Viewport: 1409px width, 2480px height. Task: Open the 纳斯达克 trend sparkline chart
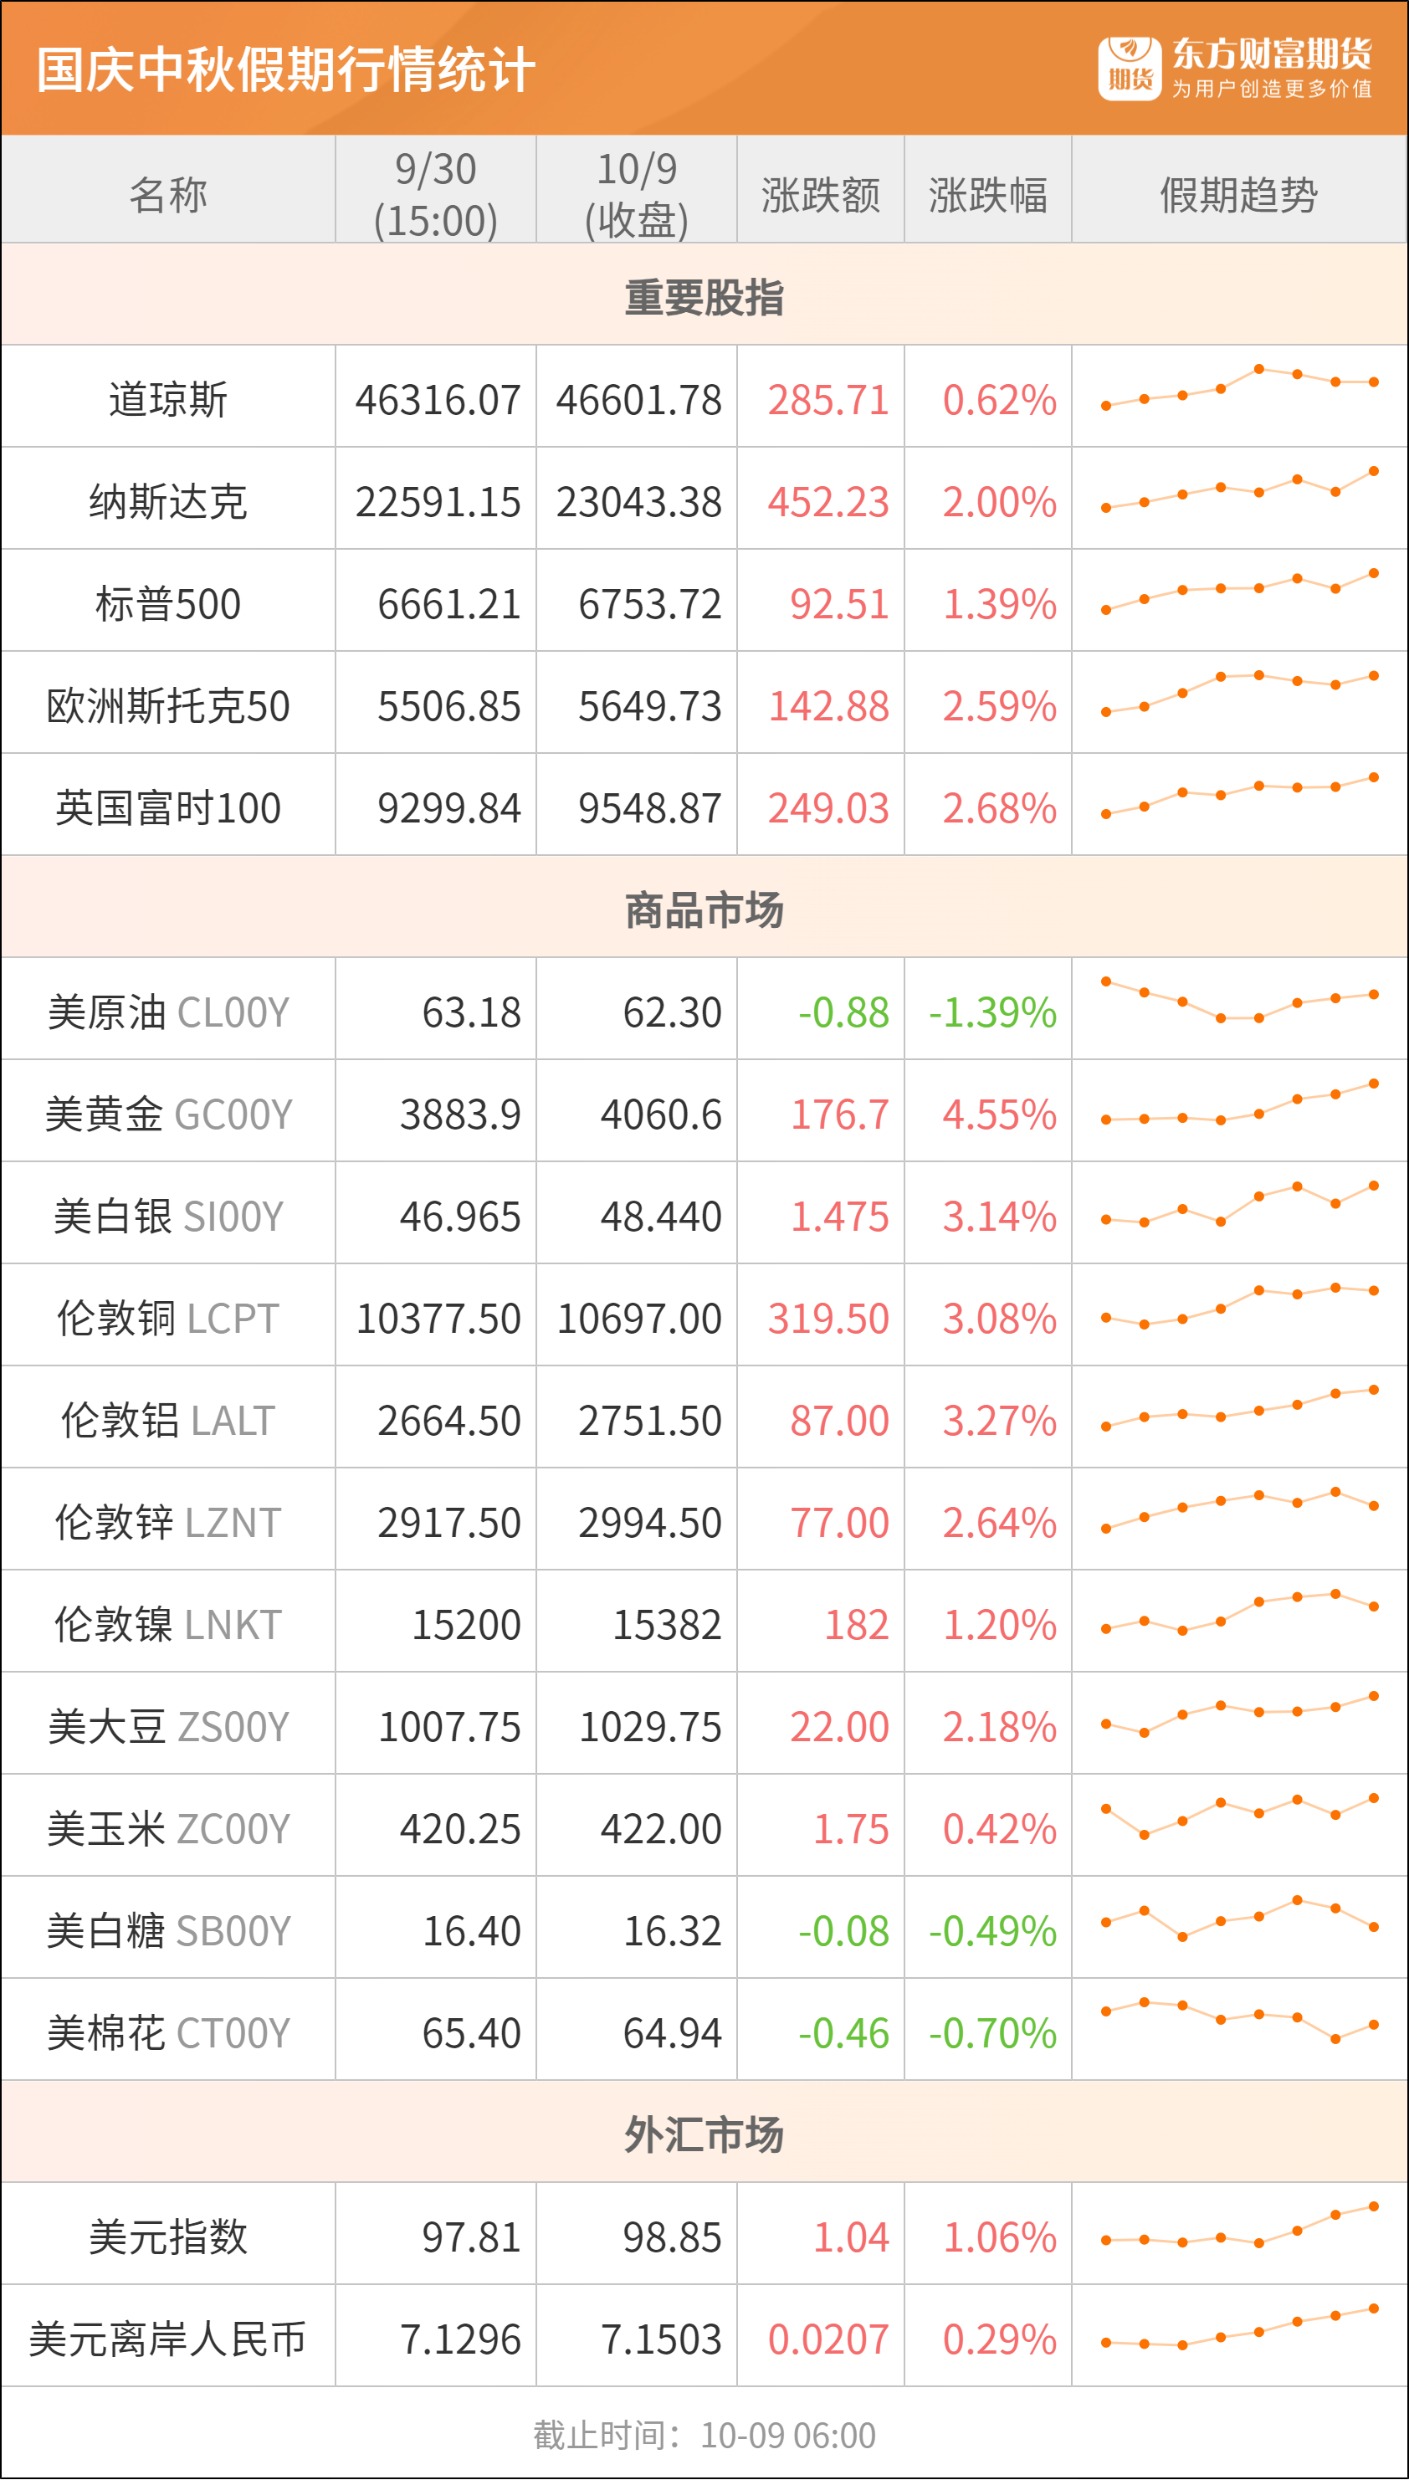coord(1239,490)
